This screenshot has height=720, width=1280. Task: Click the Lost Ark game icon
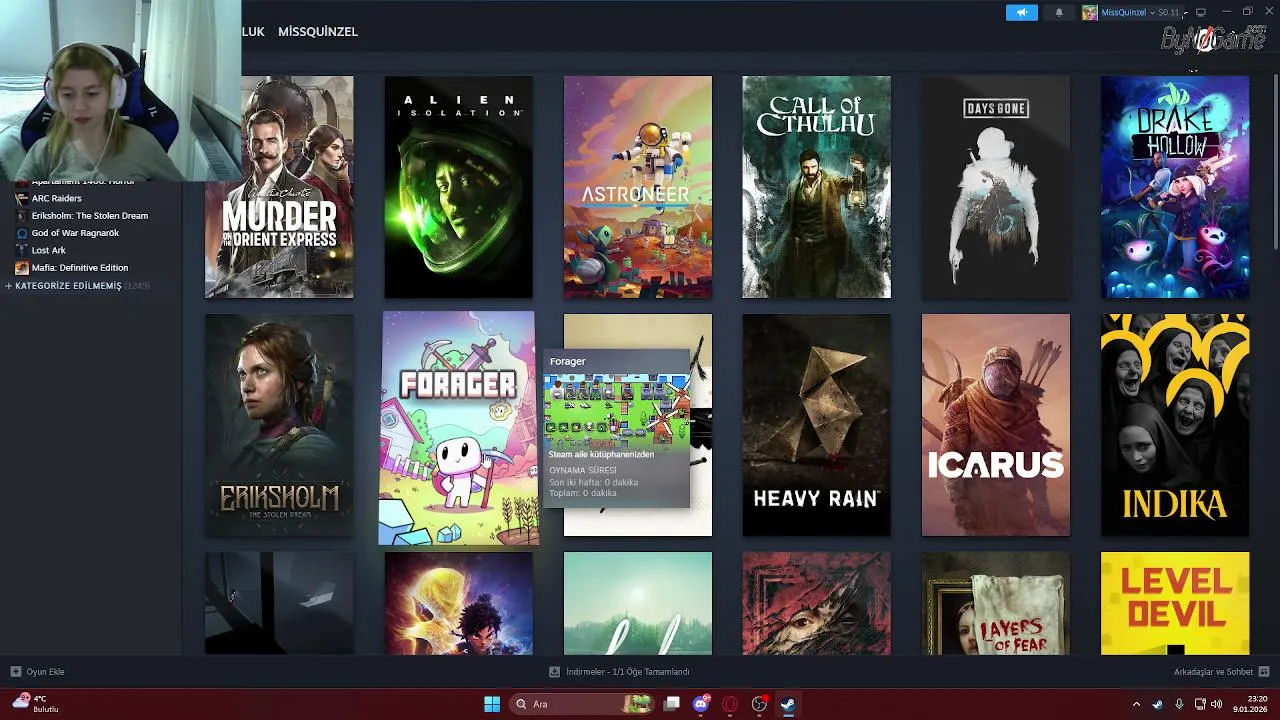click(22, 250)
